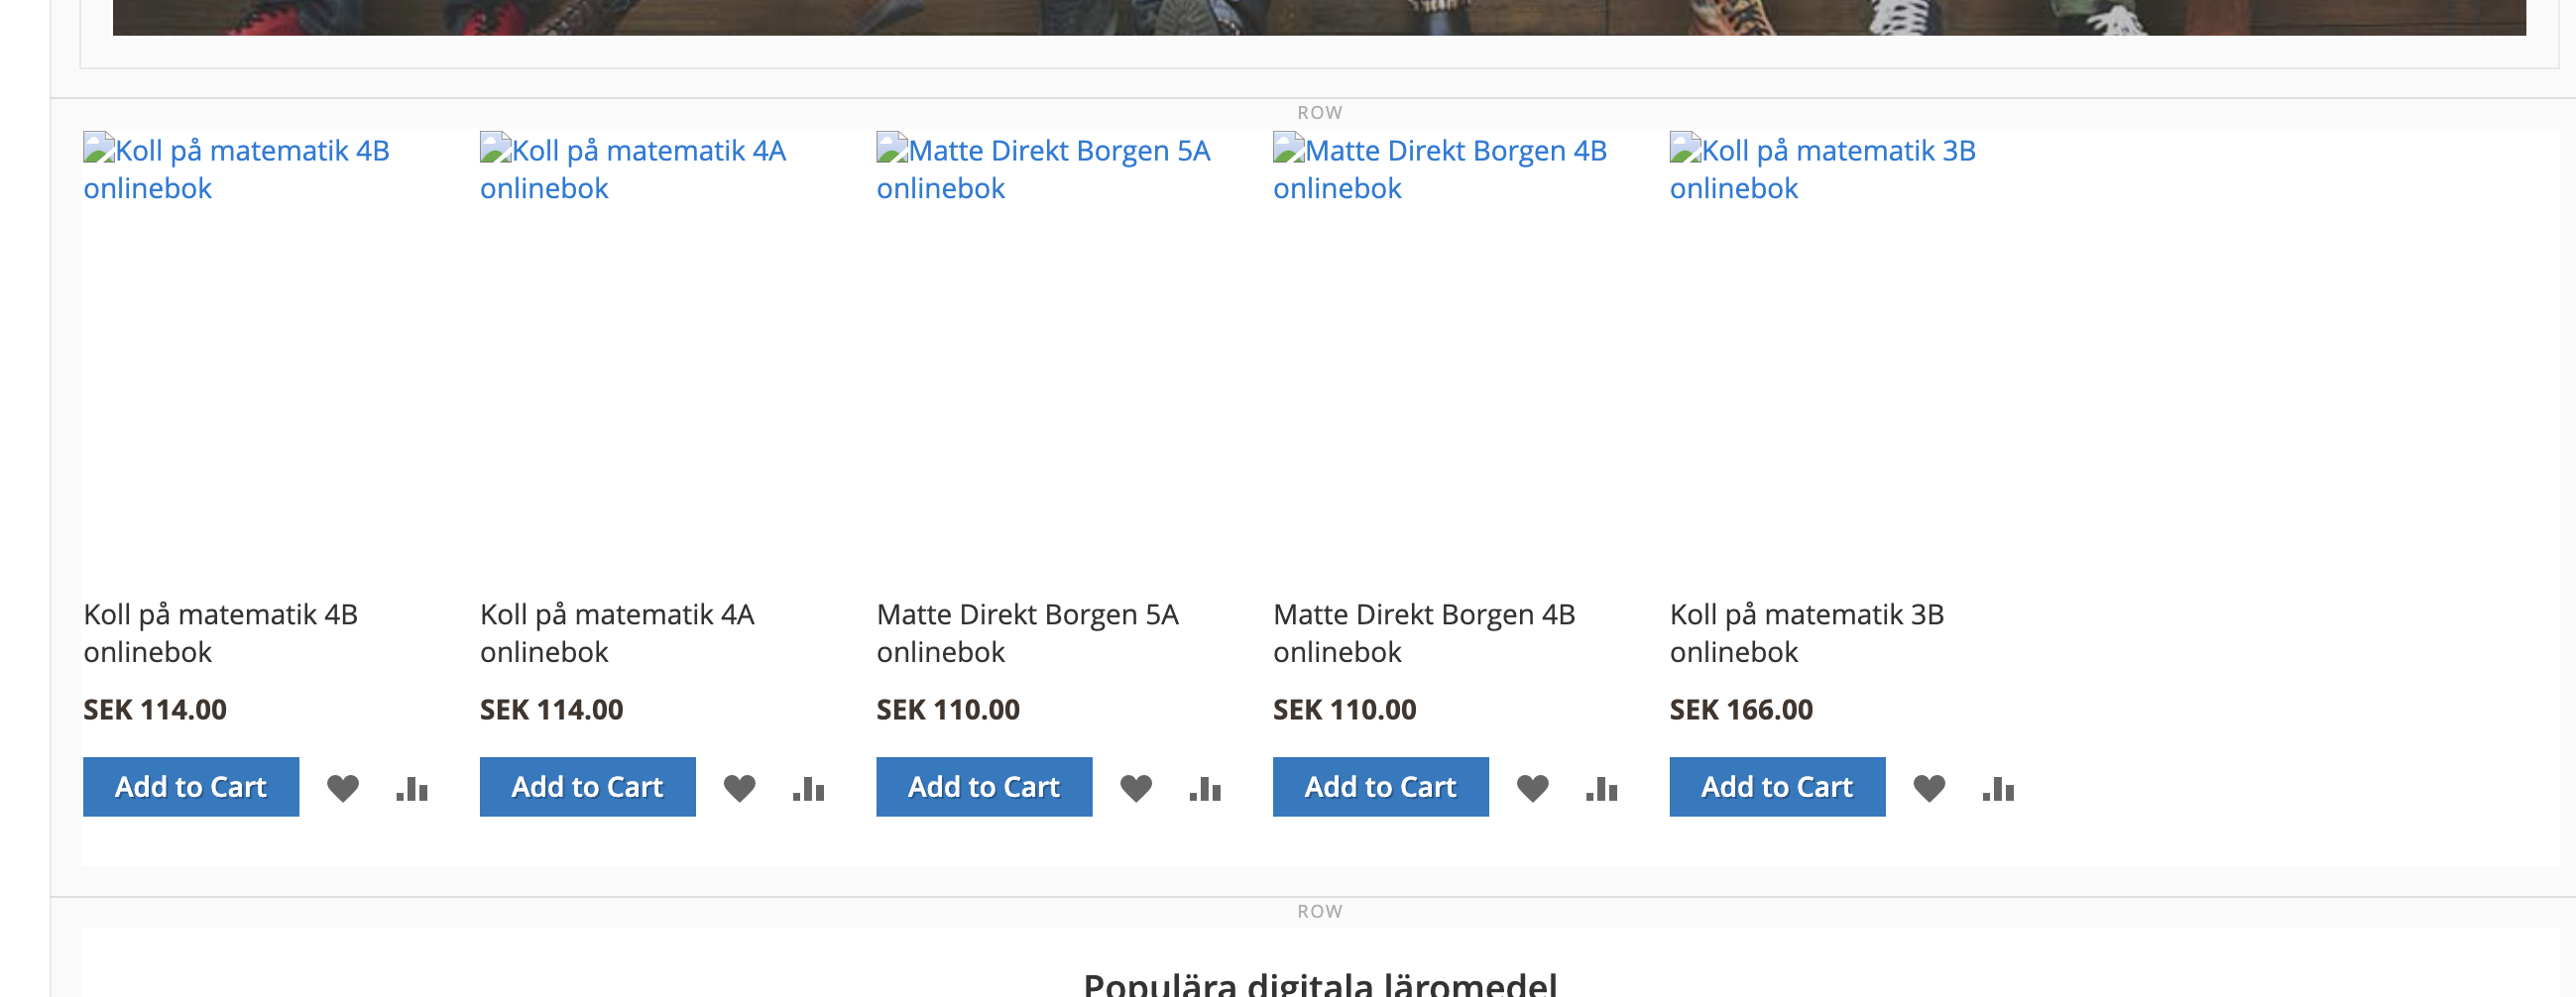Add Koll på matematik 4A to cart
Screen dimensions: 2576x997
click(587, 787)
